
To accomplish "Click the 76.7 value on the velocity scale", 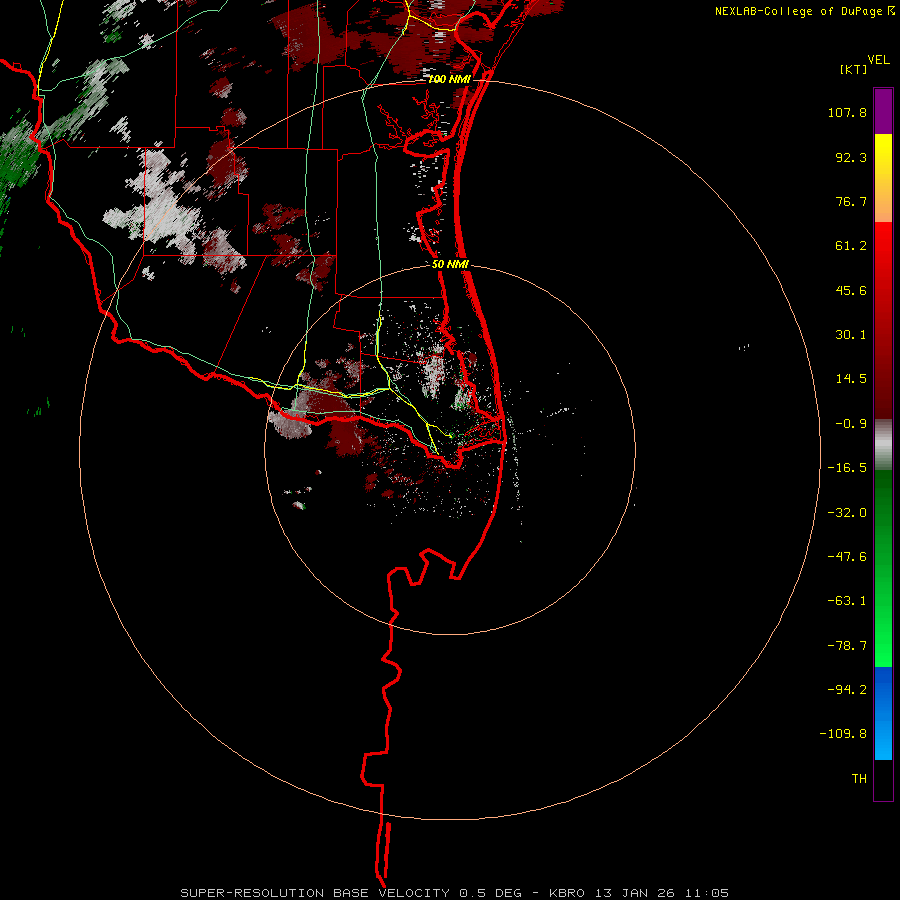I will point(851,201).
